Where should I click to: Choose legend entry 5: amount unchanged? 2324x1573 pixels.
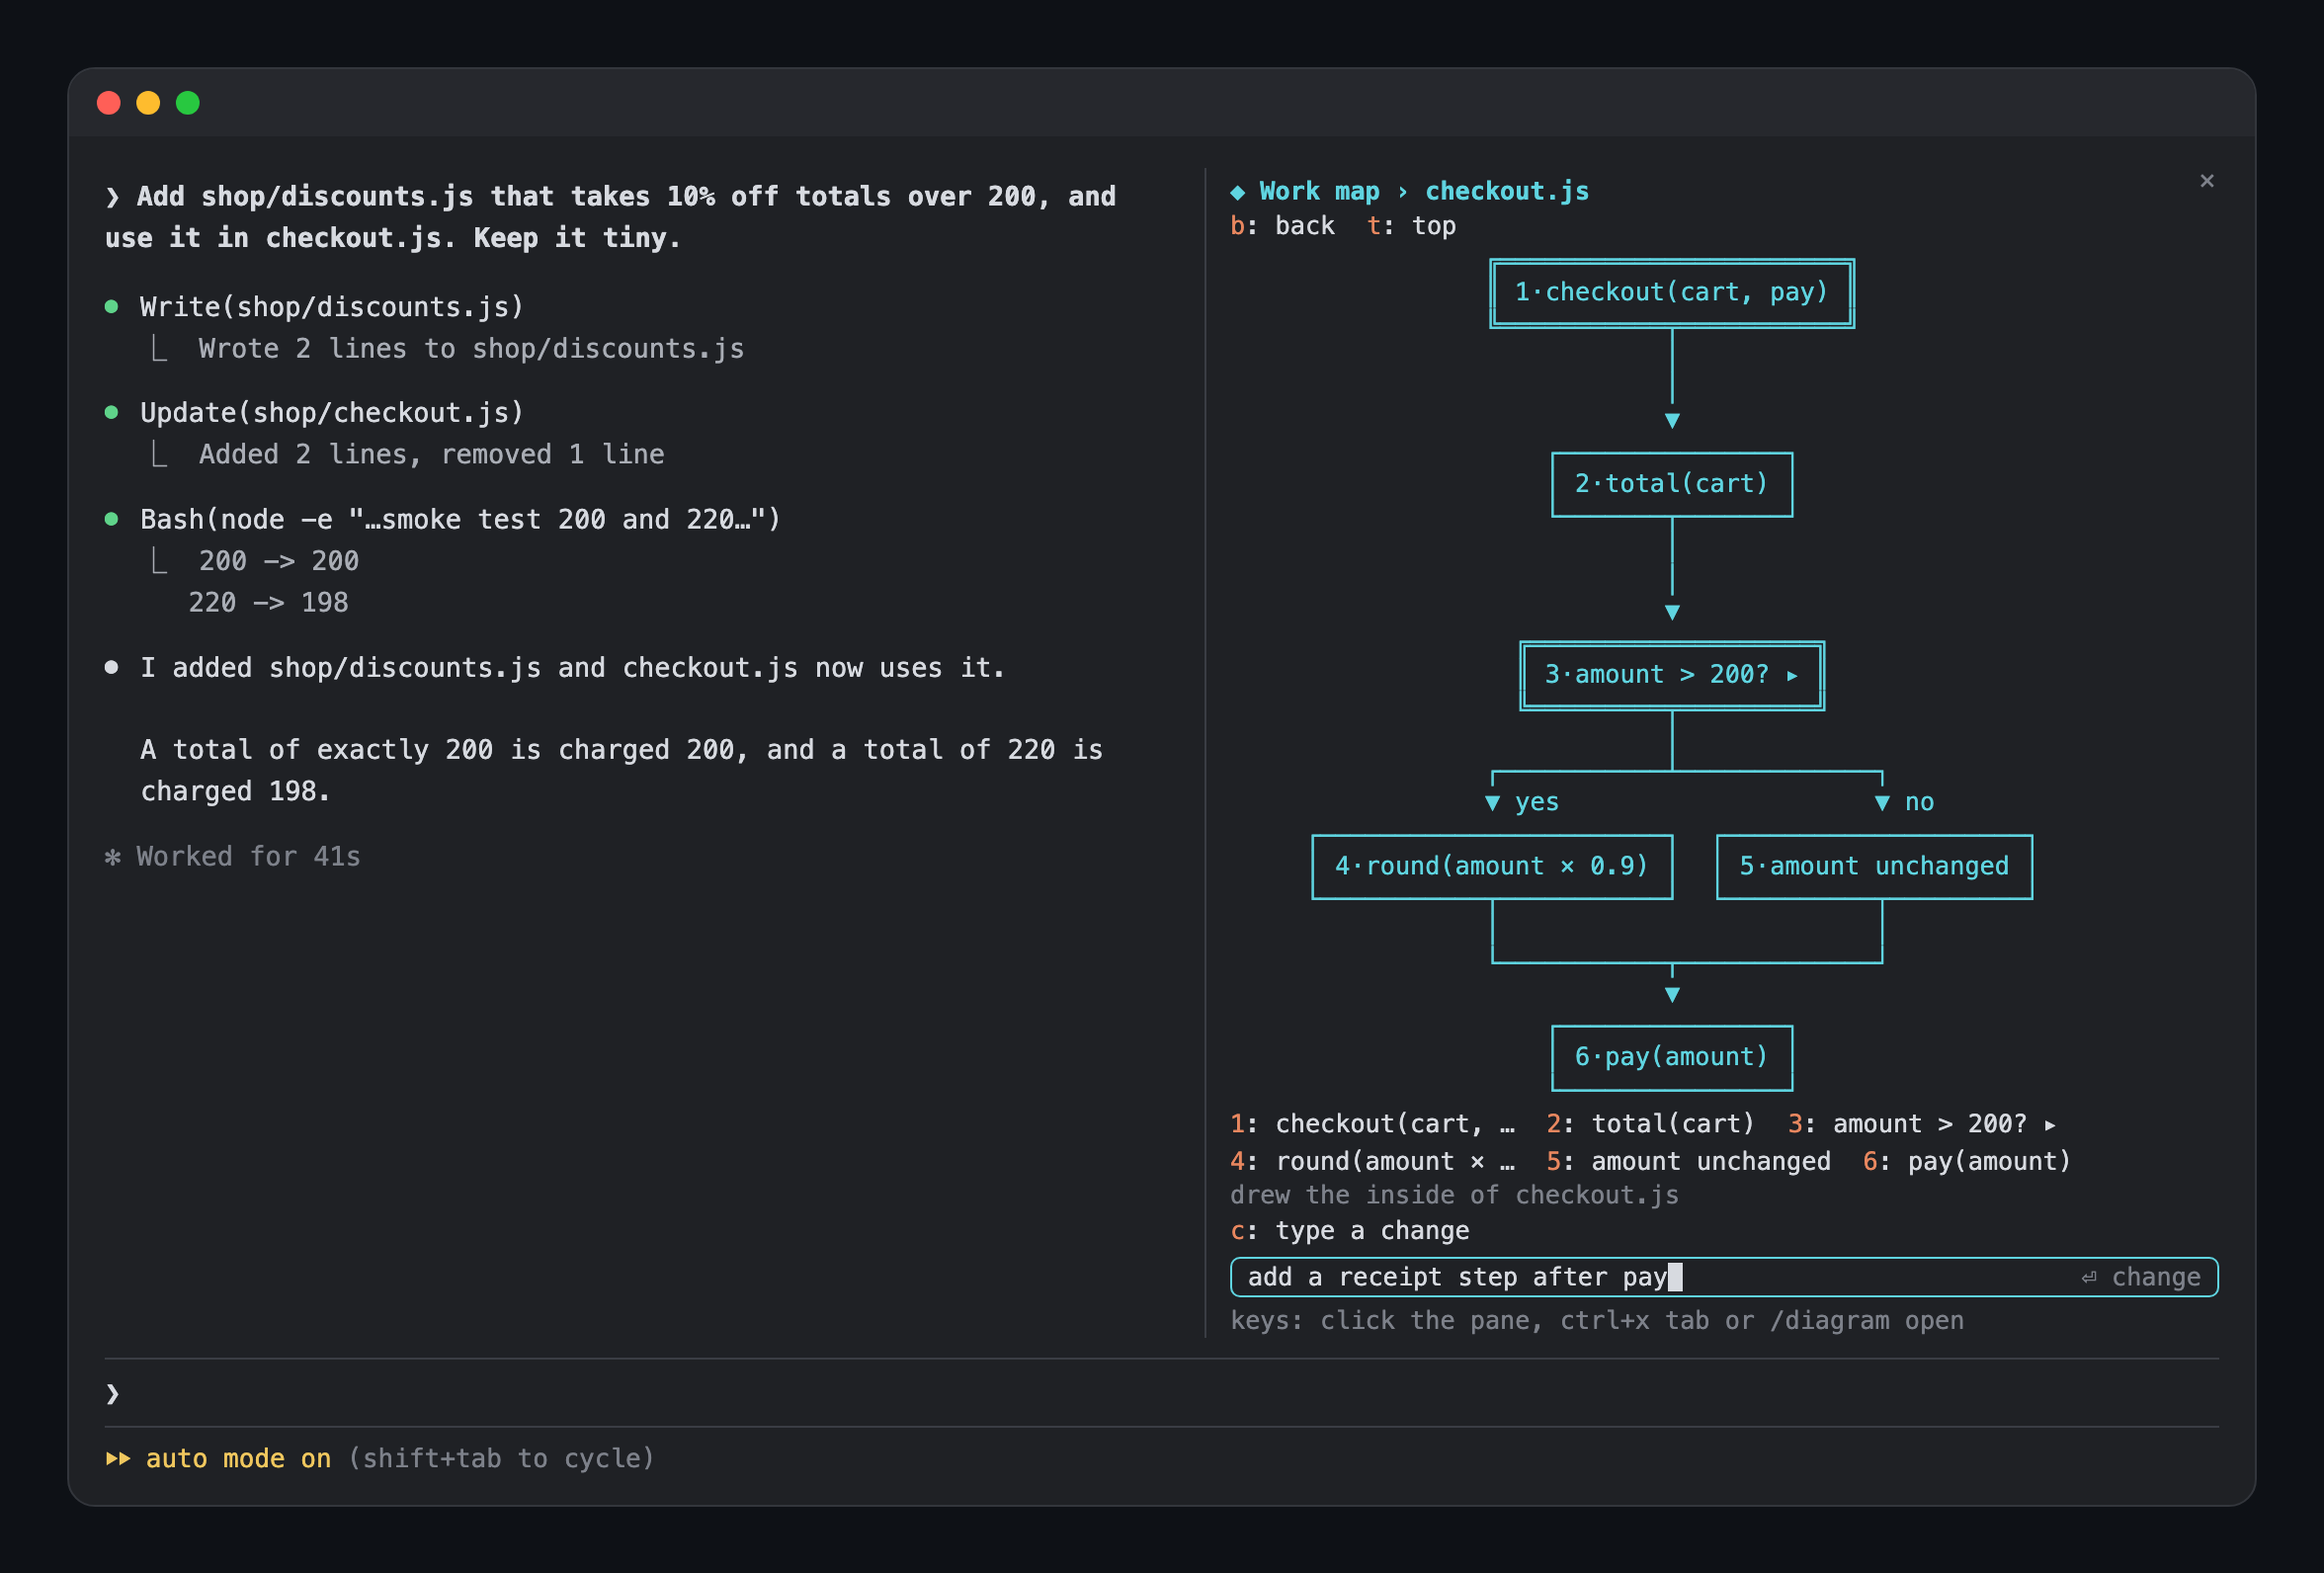(1688, 1162)
